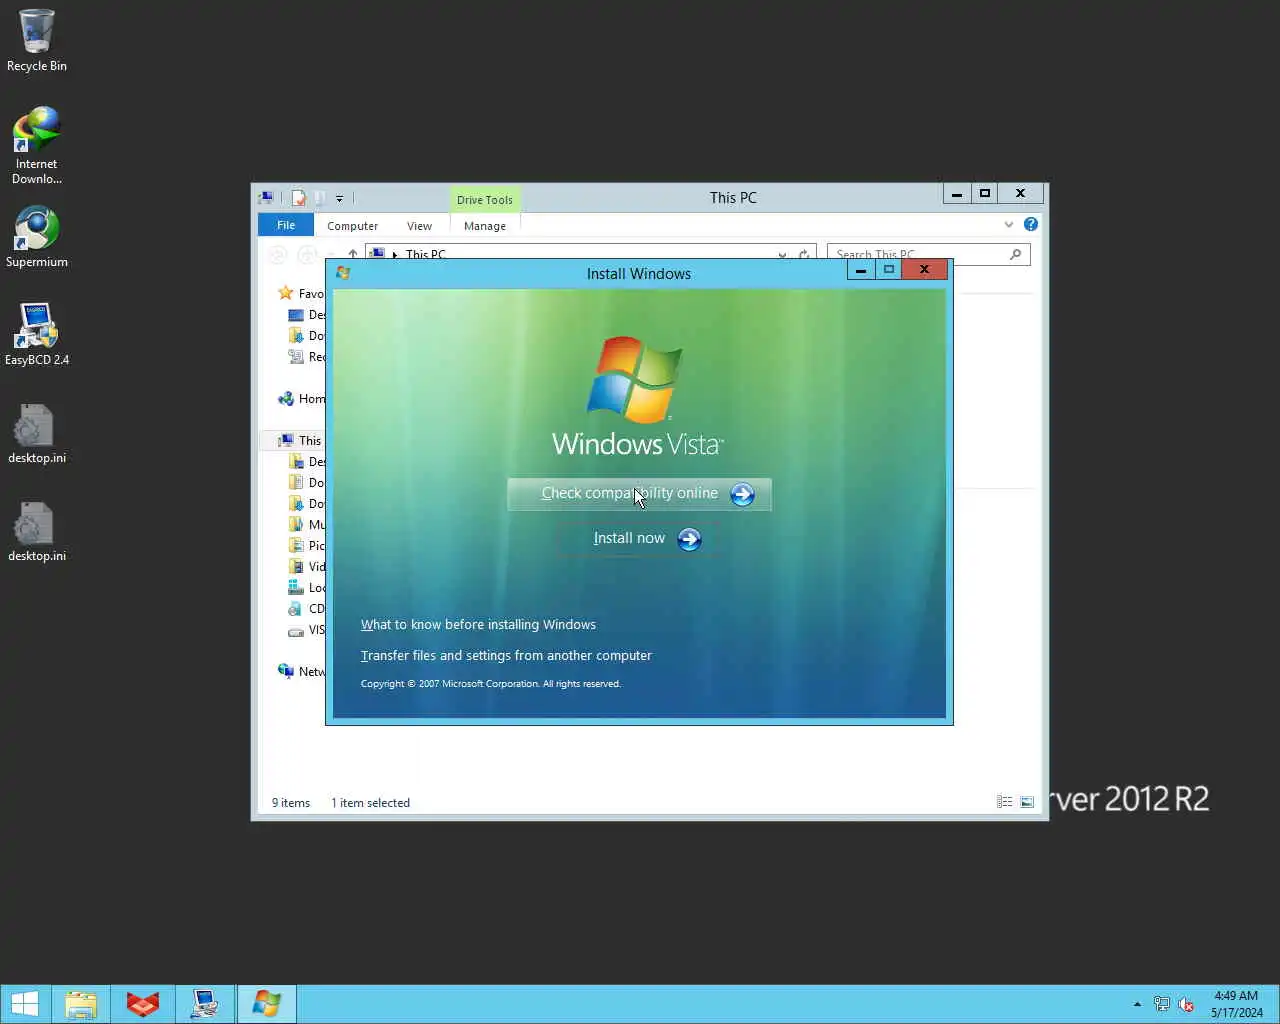This screenshot has width=1280, height=1024.
Task: Switch to the Windows Setup taskbar button
Action: [x=267, y=1004]
